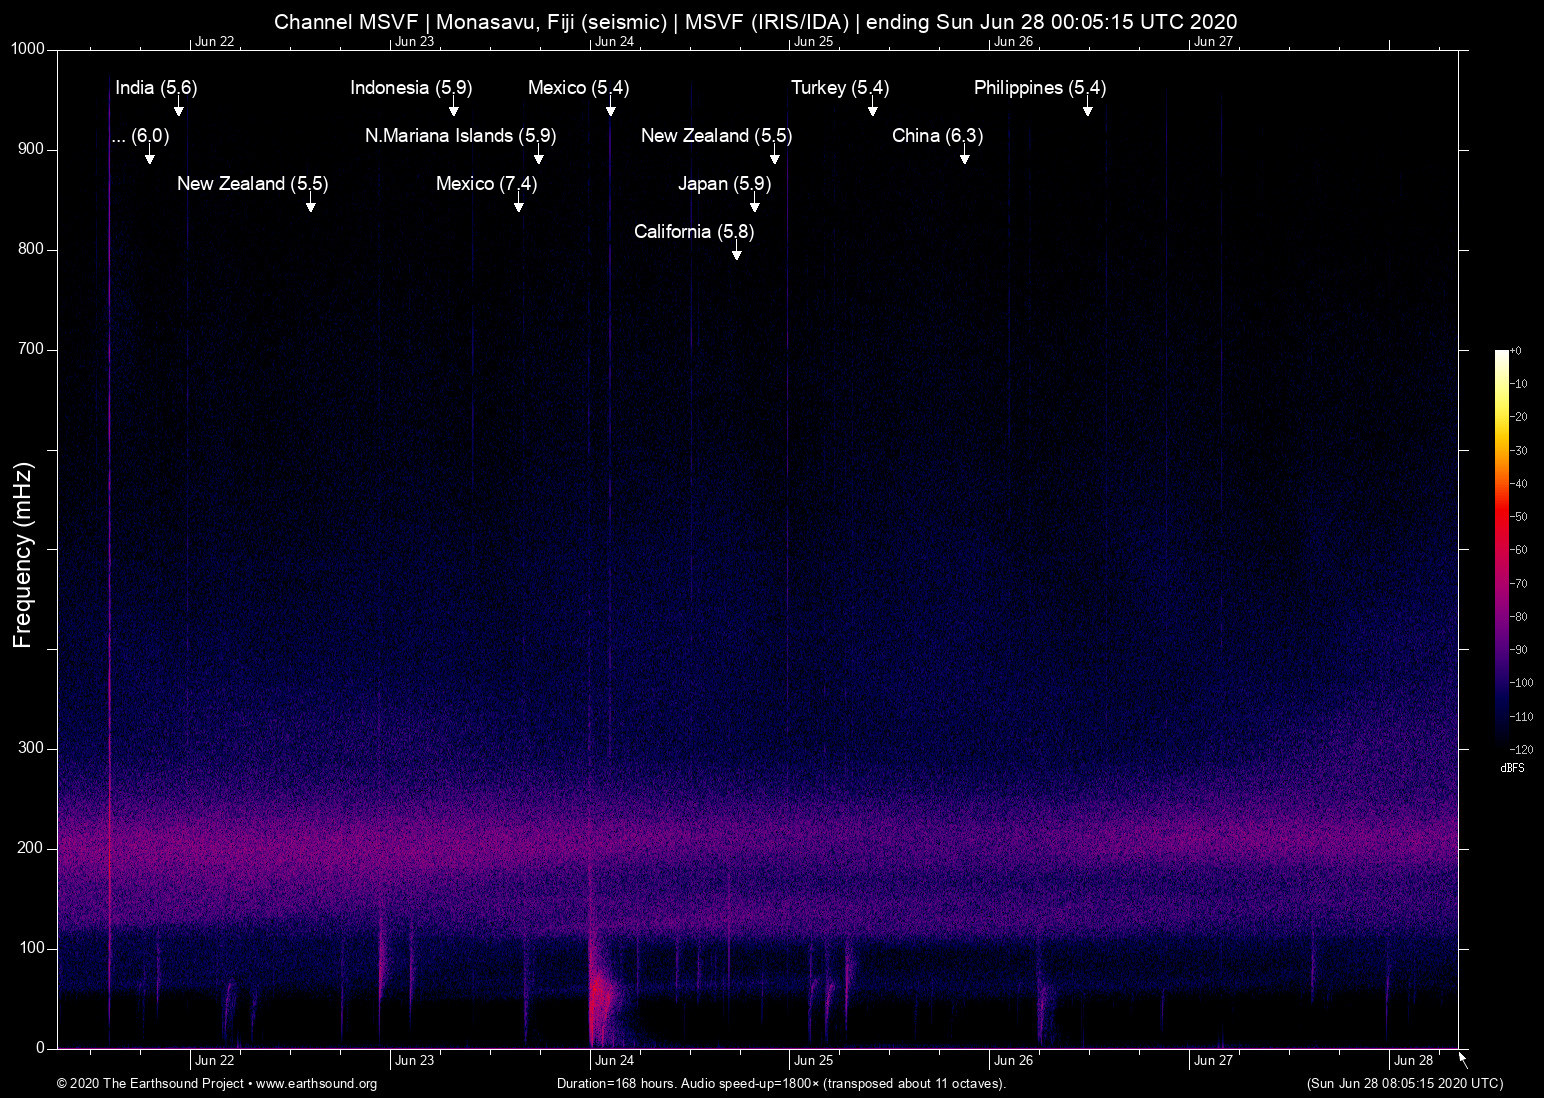Click the chart title 'Channel MSVF | Monasavu, Fiji'
Viewport: 1544px width, 1098px height.
click(755, 22)
